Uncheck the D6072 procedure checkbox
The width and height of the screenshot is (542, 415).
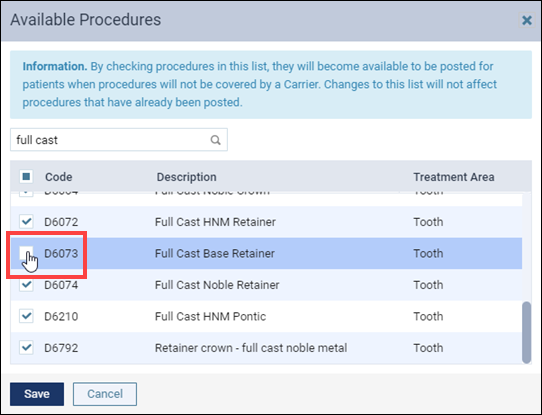click(x=26, y=221)
